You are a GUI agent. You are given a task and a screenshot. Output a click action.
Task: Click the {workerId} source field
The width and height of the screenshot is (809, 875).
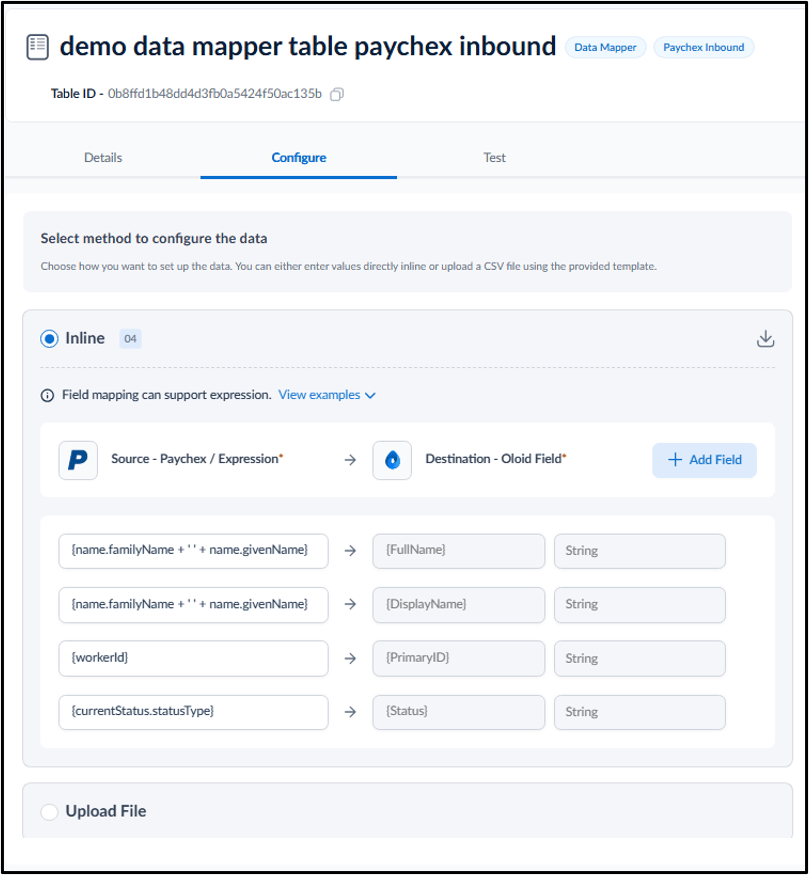click(194, 658)
